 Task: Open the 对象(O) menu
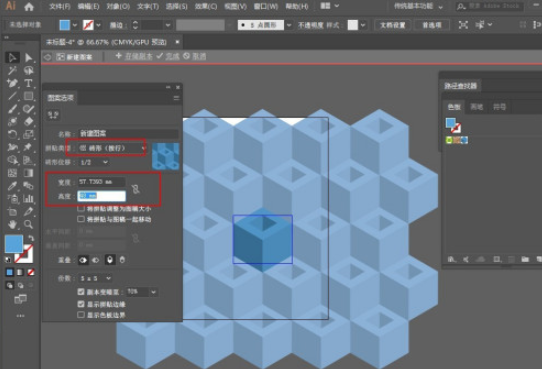pyautogui.click(x=118, y=7)
